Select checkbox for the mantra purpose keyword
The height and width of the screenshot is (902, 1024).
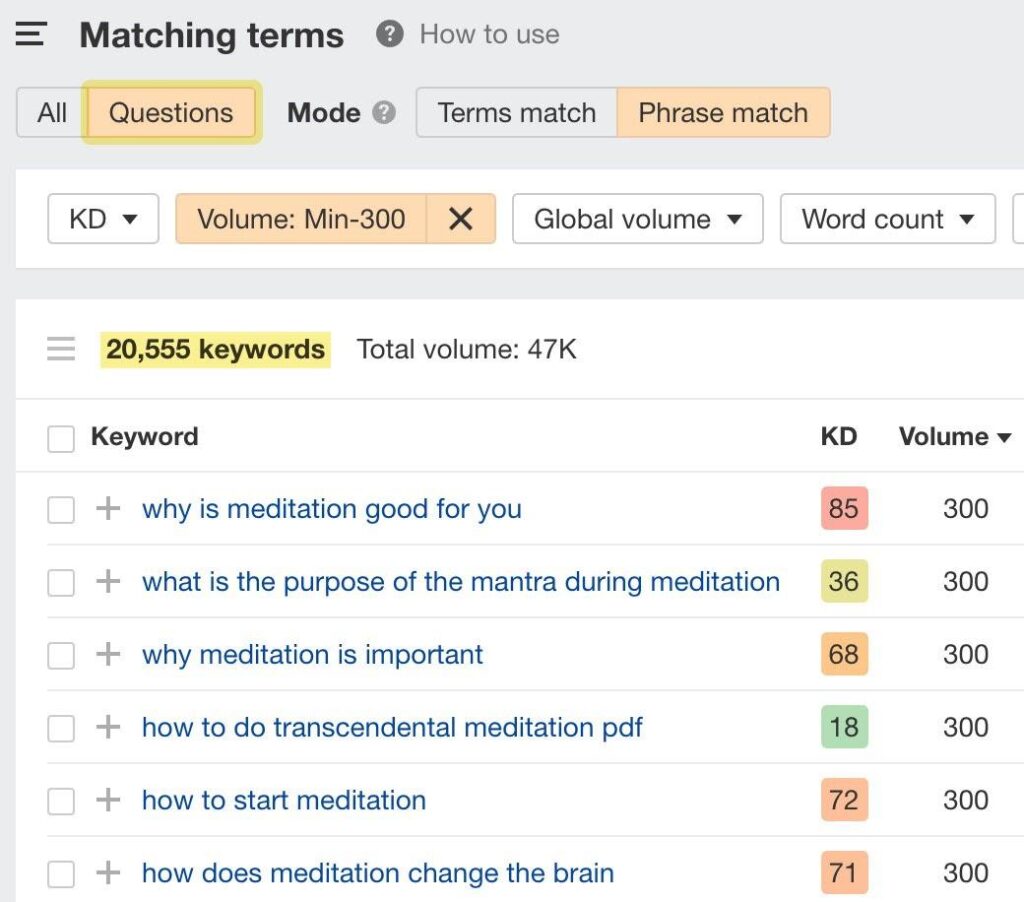pyautogui.click(x=61, y=582)
